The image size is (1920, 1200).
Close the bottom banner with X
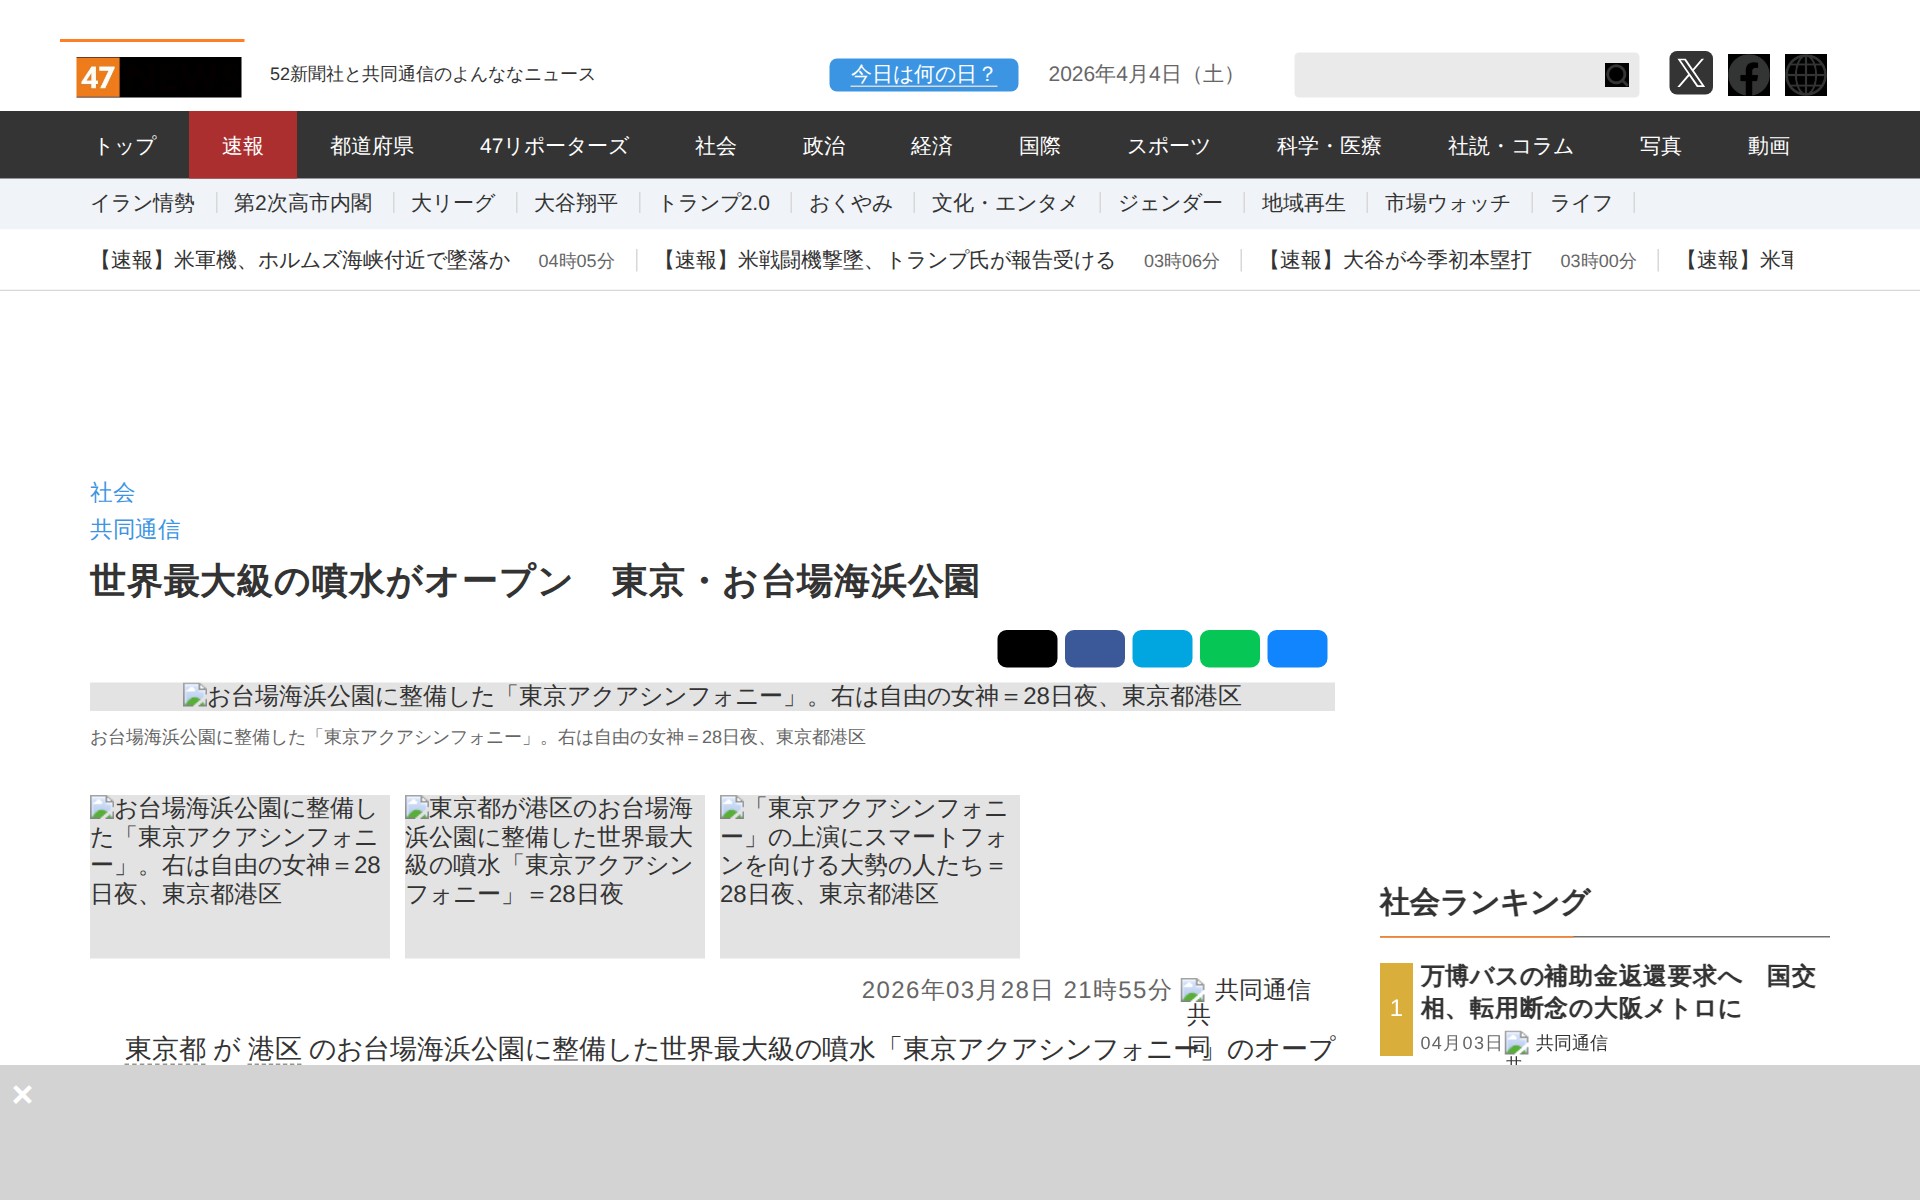tap(23, 1094)
